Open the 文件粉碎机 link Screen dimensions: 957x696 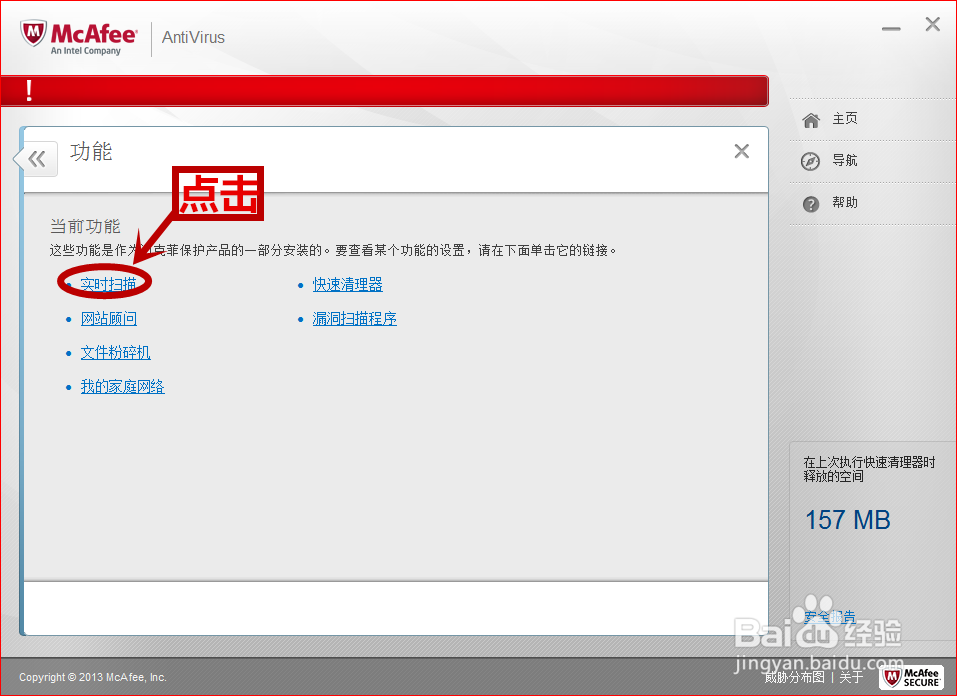click(115, 353)
